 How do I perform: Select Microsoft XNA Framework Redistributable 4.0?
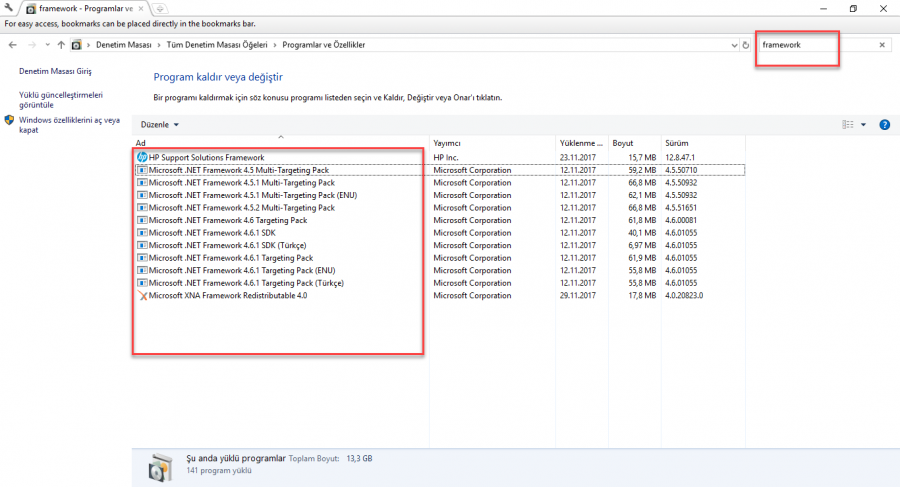coord(228,296)
